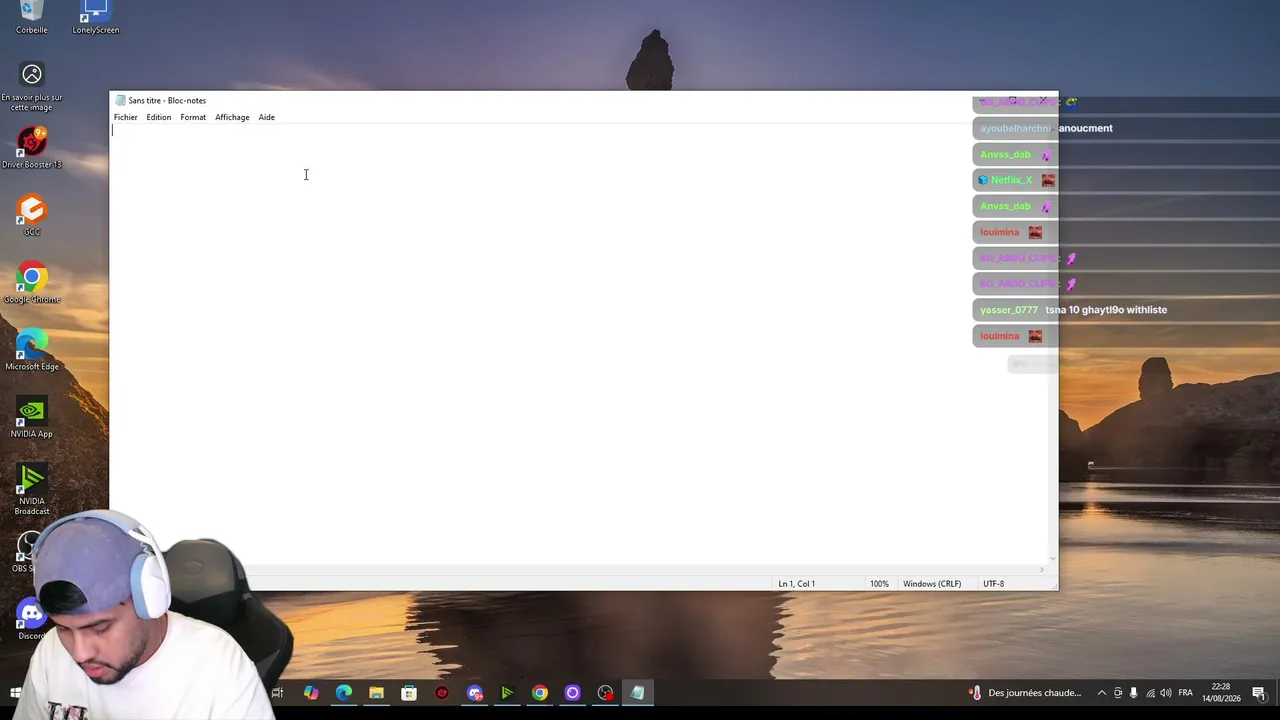
Task: Select the GCC desktop shortcut
Action: (x=32, y=216)
